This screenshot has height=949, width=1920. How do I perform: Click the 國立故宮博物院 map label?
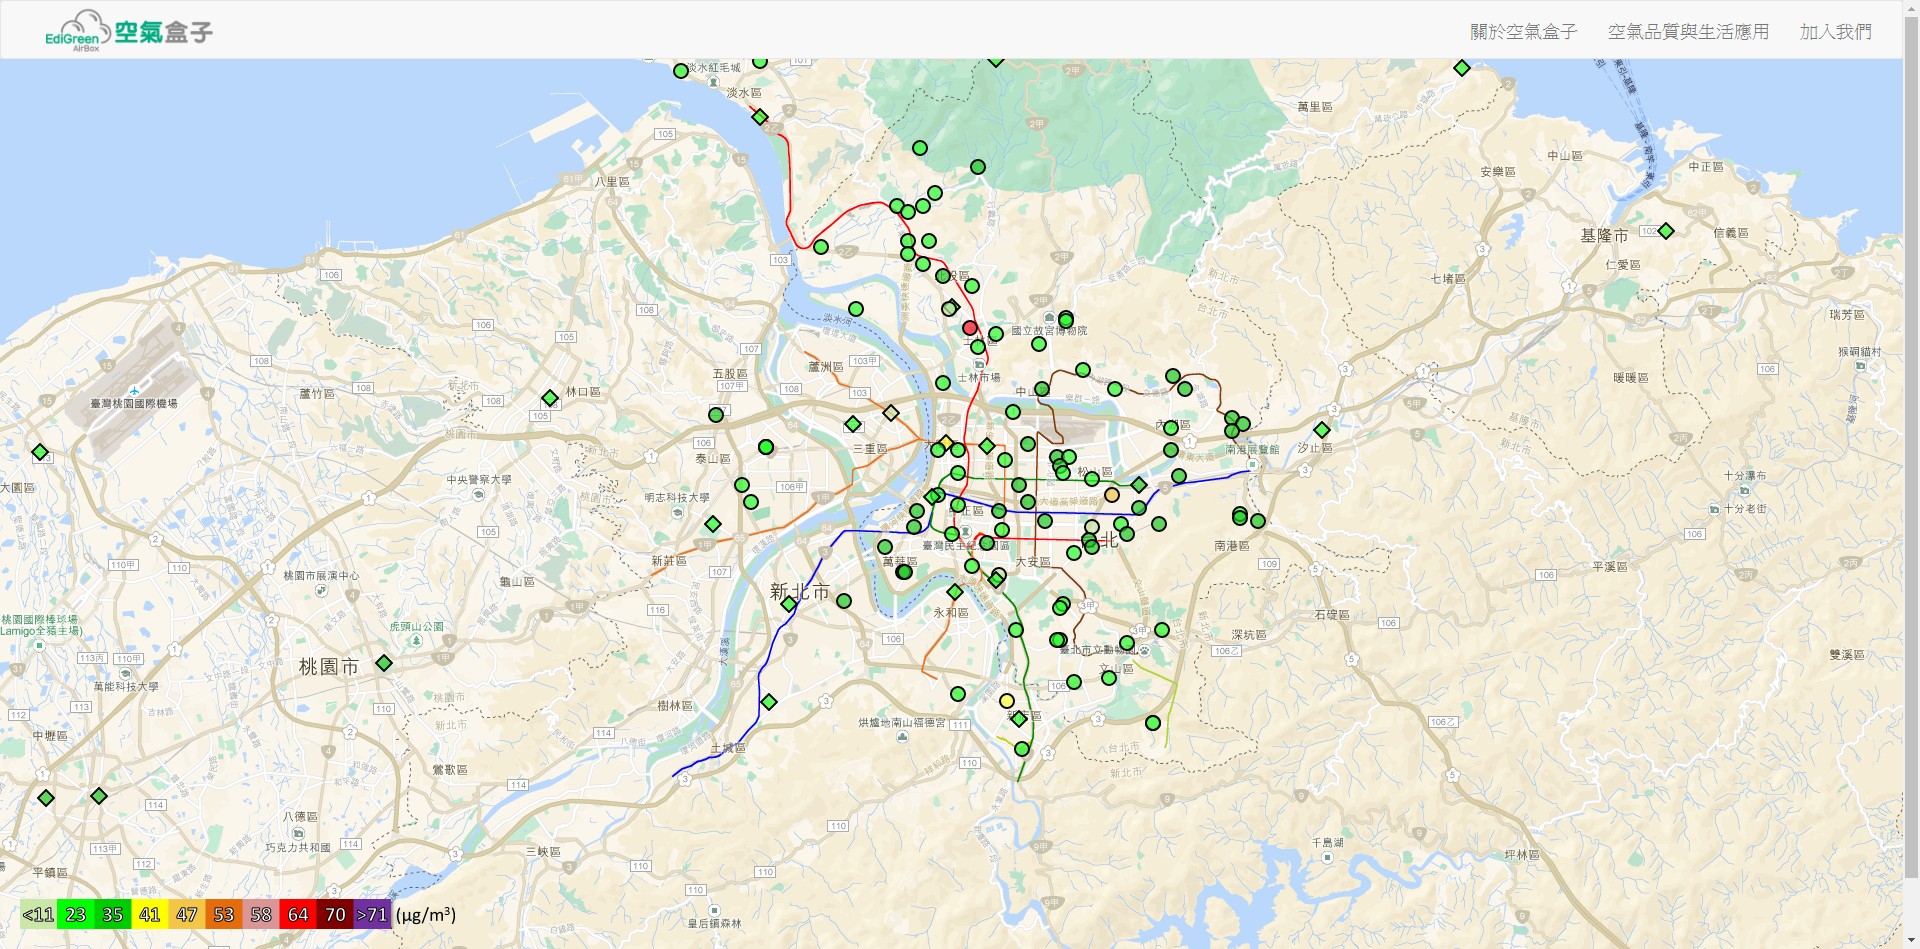(x=1049, y=331)
